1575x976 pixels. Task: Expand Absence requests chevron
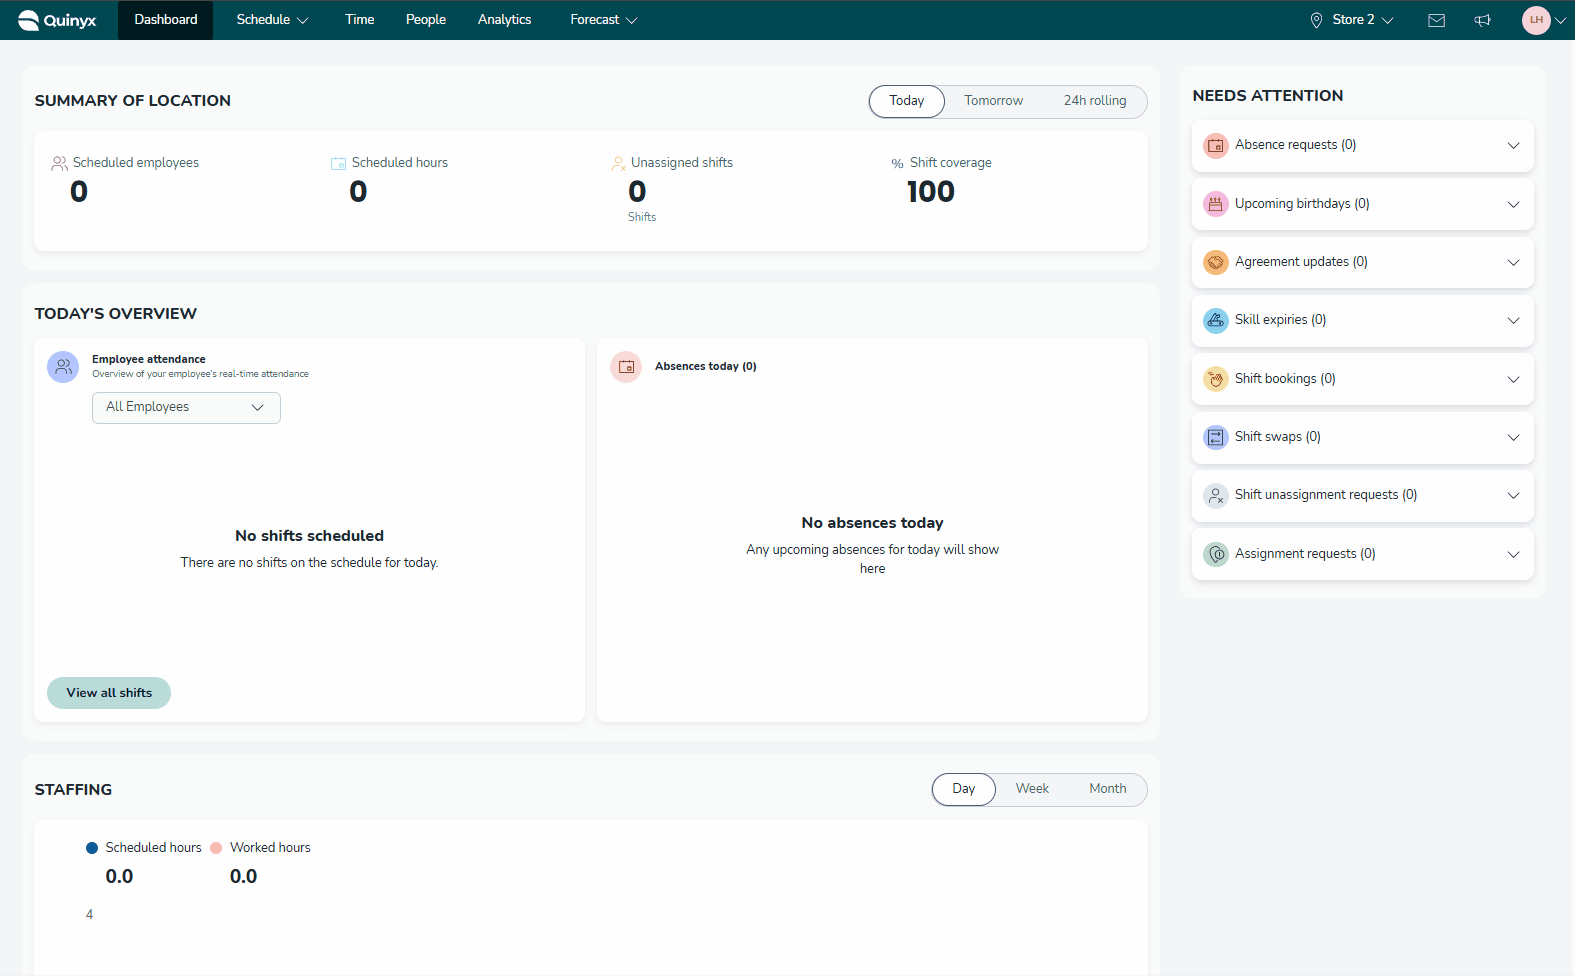[x=1514, y=146]
